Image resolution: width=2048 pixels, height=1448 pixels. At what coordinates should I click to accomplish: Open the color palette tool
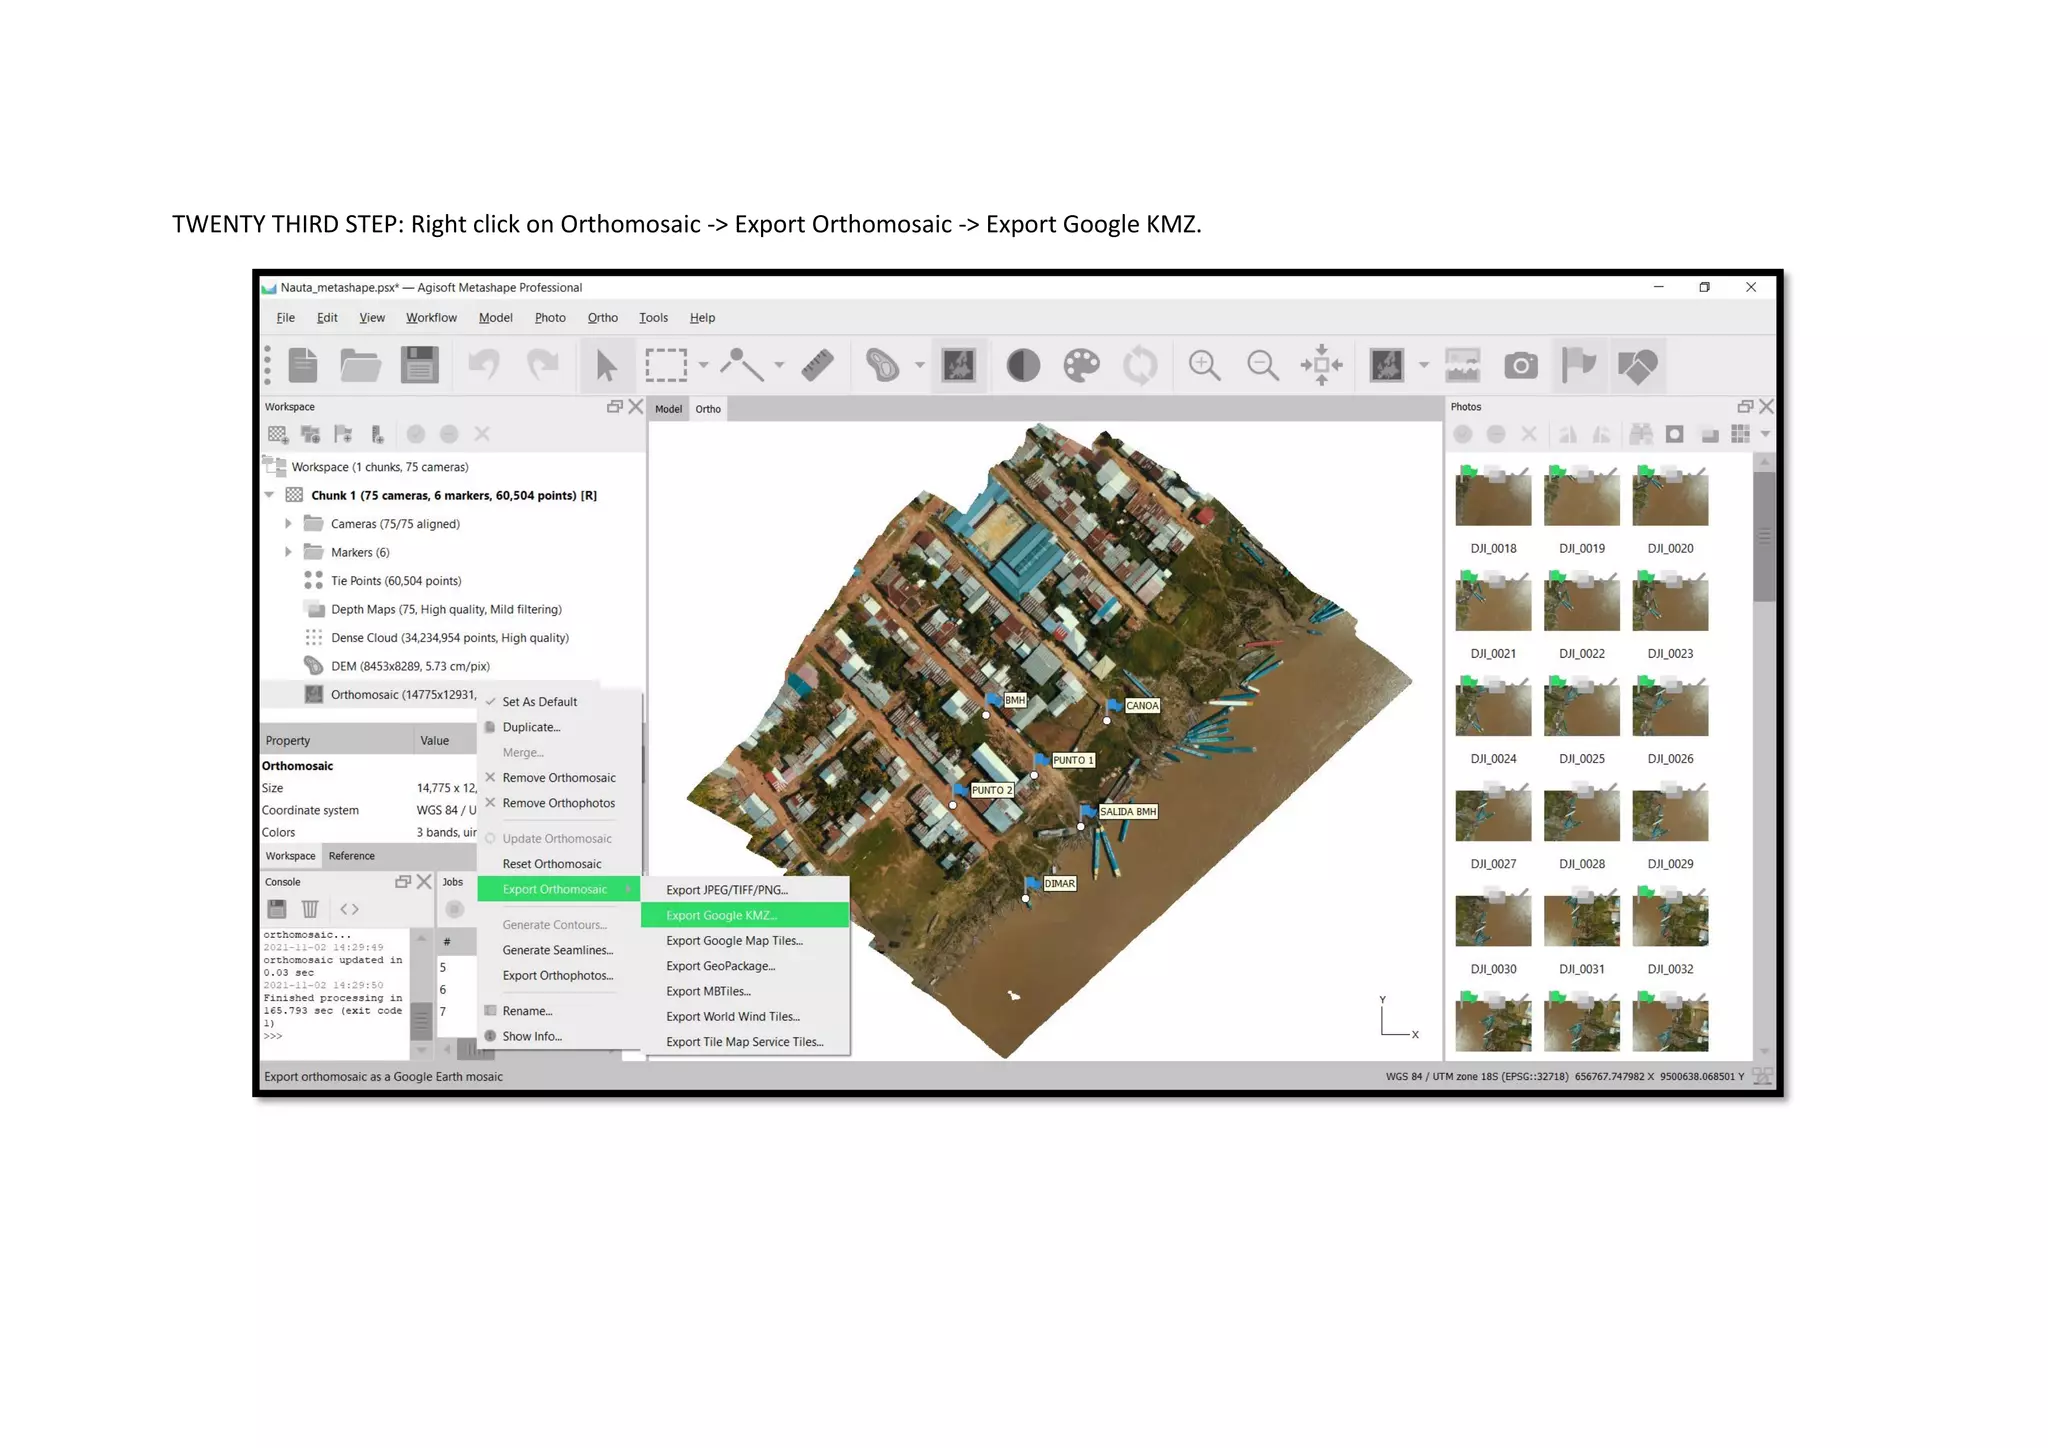pos(1081,365)
